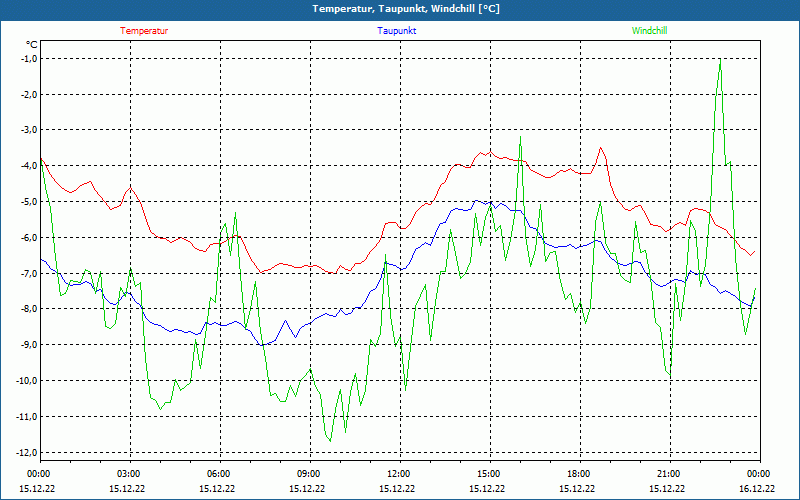Screen dimensions: 800x500
Task: Click the 06:00 time axis label
Action: (220, 474)
